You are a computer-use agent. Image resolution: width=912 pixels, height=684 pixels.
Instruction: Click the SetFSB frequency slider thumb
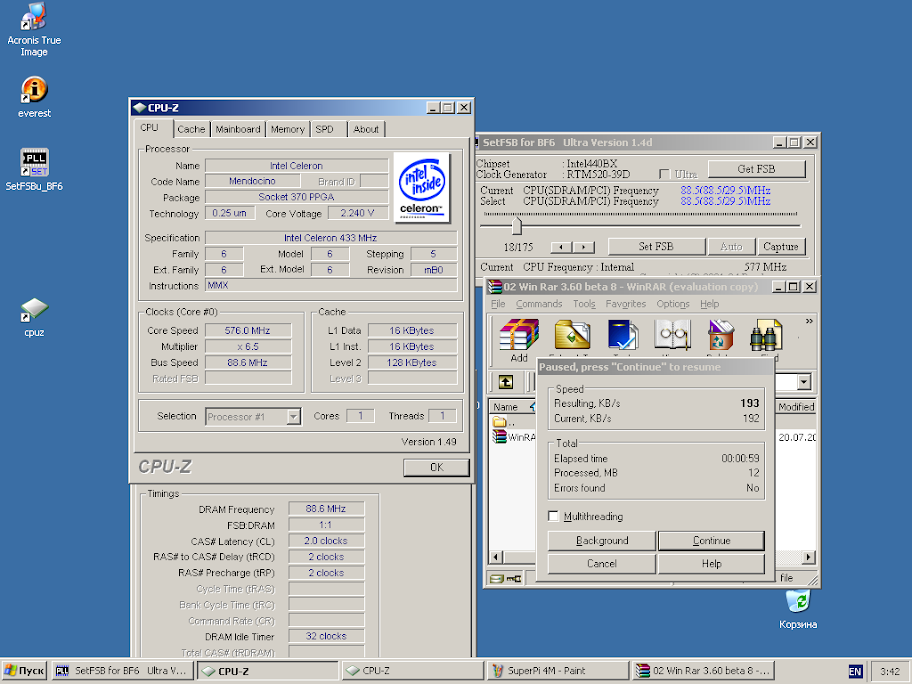coord(516,225)
